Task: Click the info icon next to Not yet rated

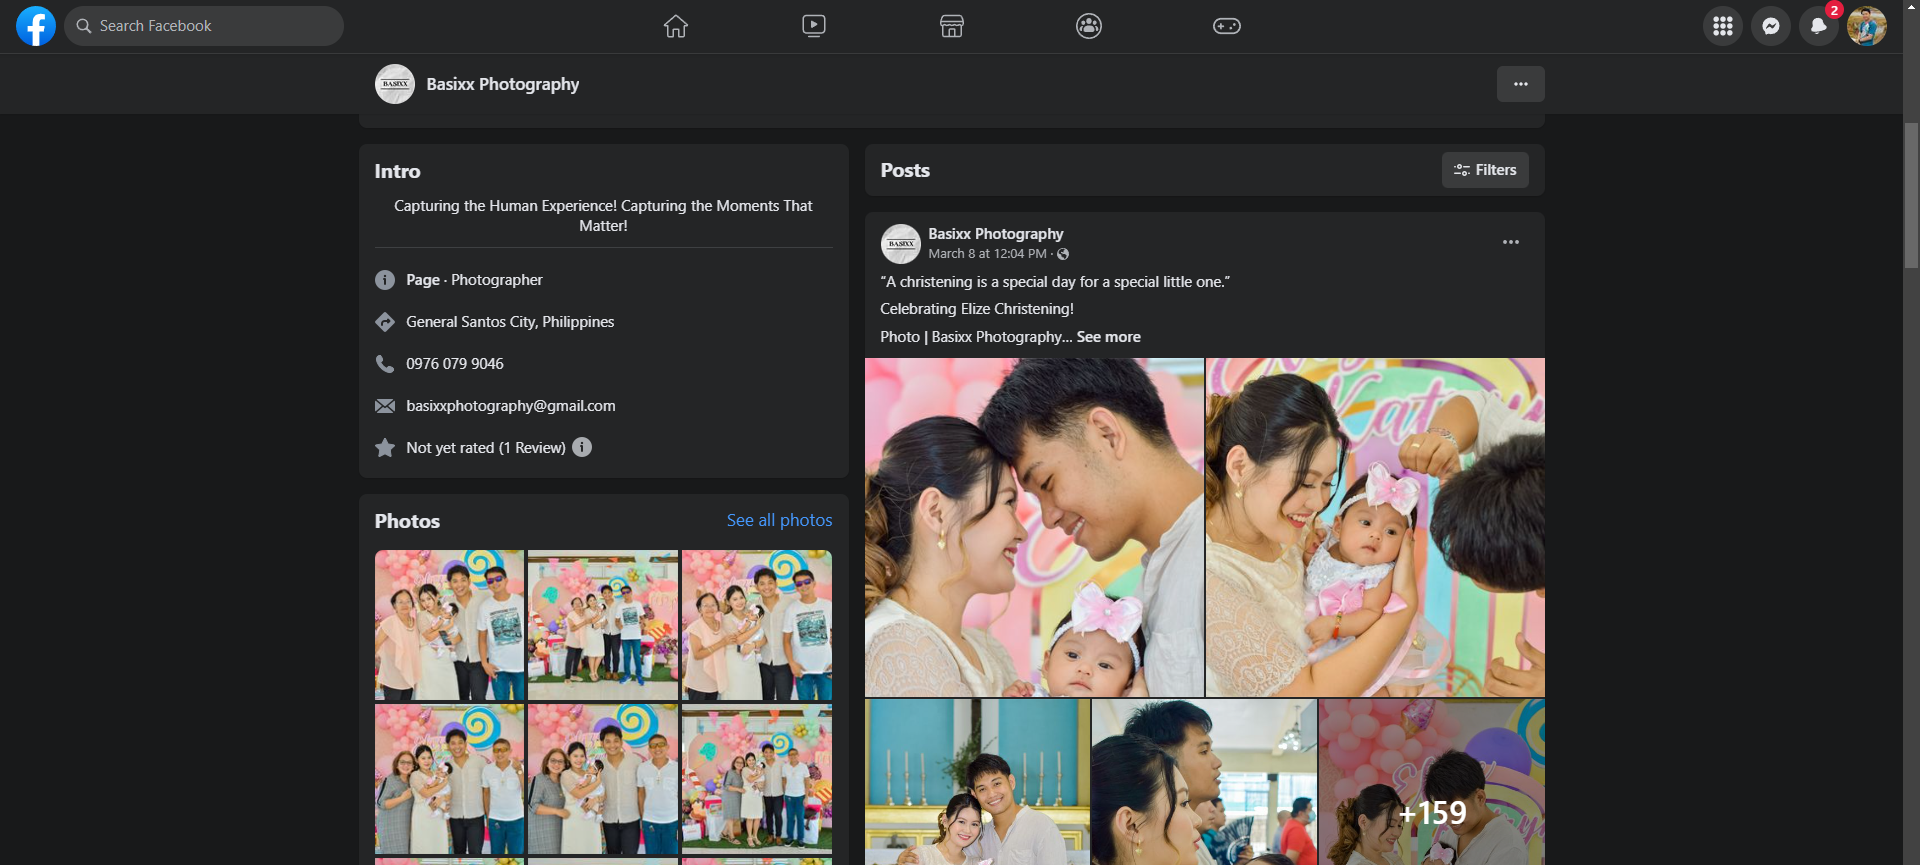Action: point(582,447)
